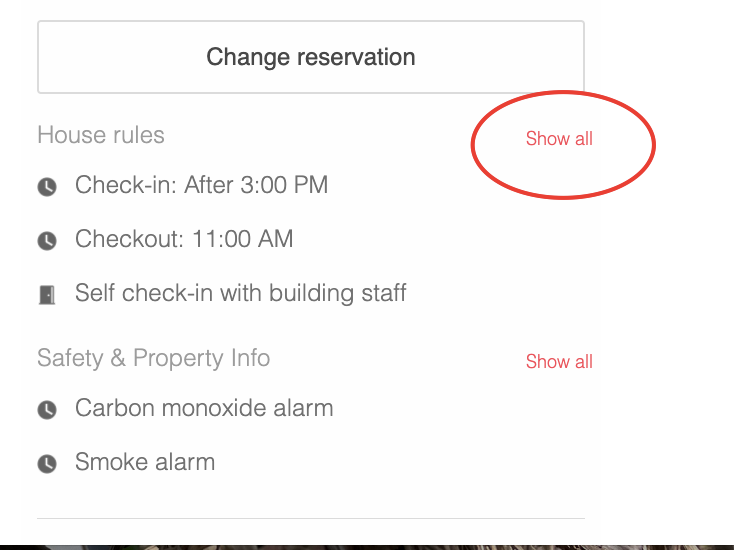Click the icon beside Smoke alarm
Viewport: 734px width, 550px height.
tap(47, 464)
